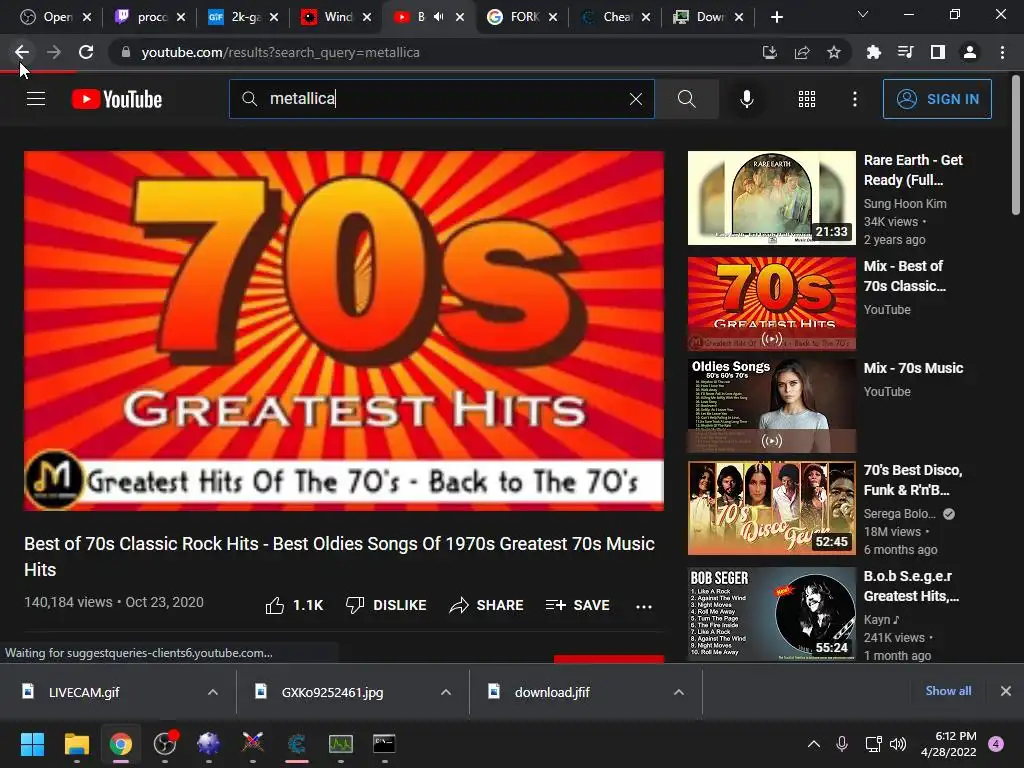Open the LIVECAM.gif downloaded file
This screenshot has height=768, width=1024.
(x=84, y=692)
